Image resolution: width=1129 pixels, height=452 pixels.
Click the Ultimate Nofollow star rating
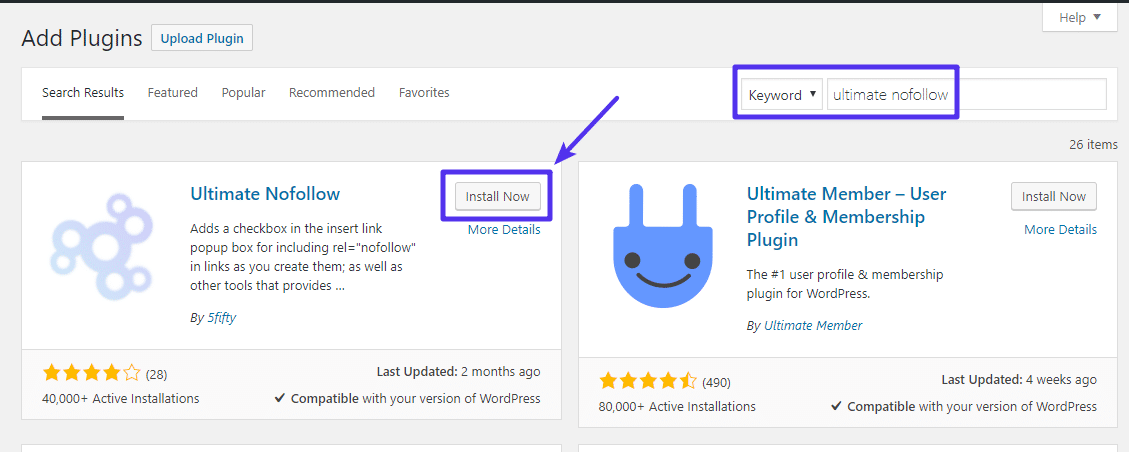pos(92,373)
